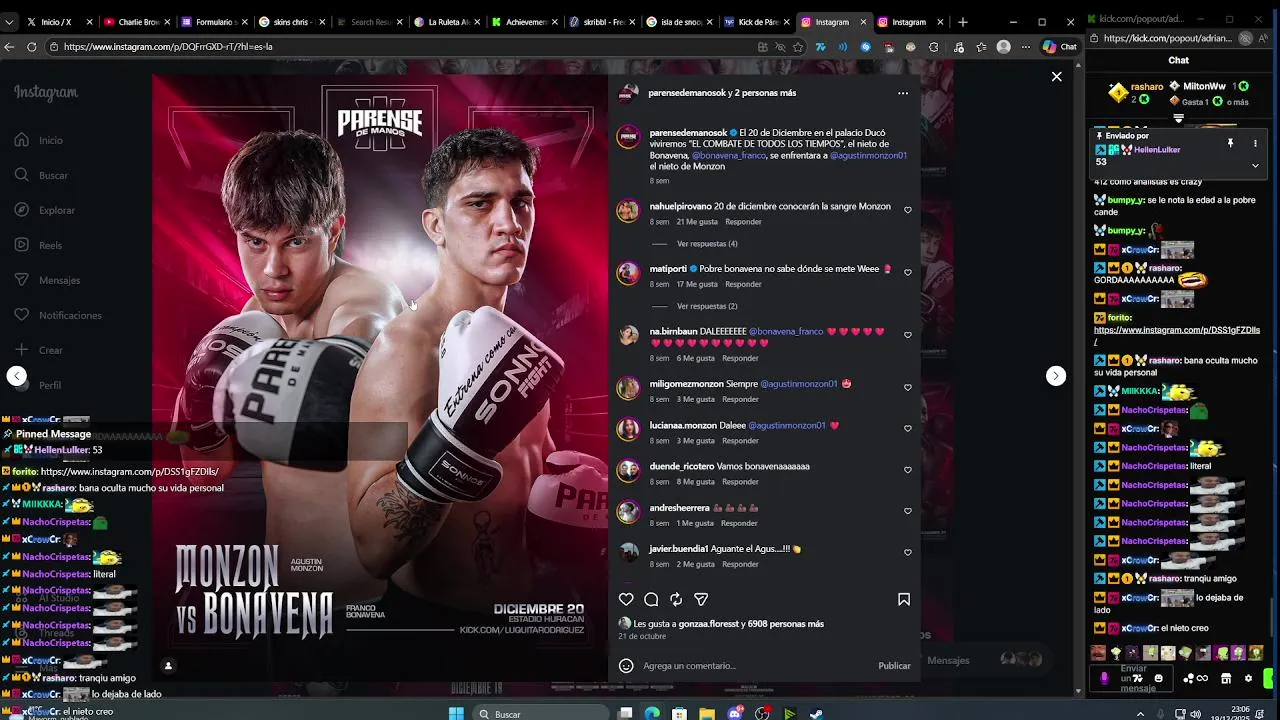The width and height of the screenshot is (1280, 720).
Task: Open gonzaa.floresst likes link
Action: point(708,624)
